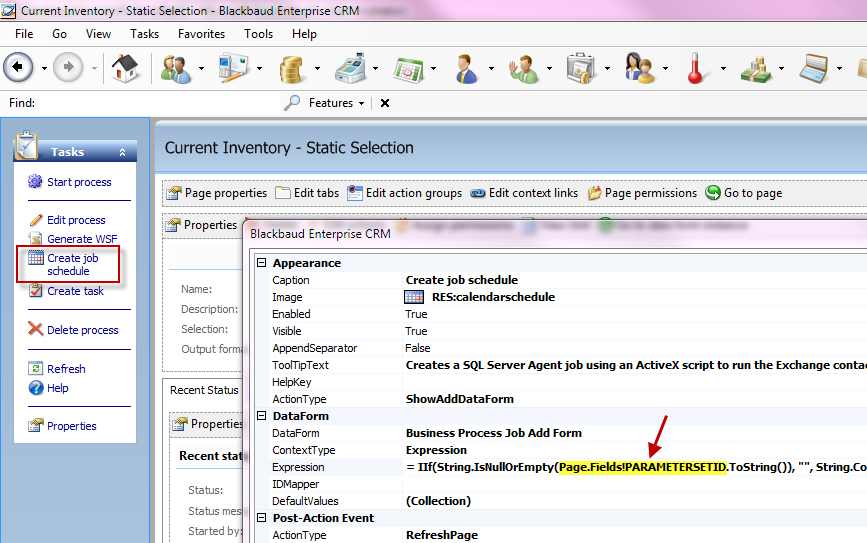The height and width of the screenshot is (543, 867).
Task: Open dropdown arrow beside the thermometer icon
Action: pos(723,69)
